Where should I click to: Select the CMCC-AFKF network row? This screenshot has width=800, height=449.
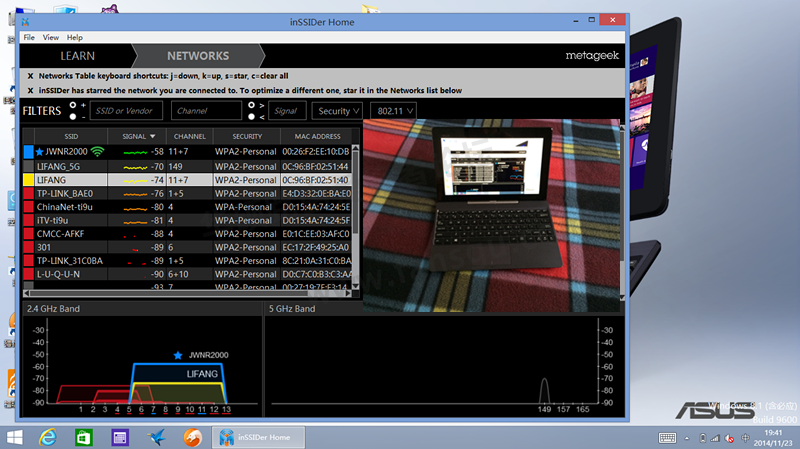tap(188, 234)
